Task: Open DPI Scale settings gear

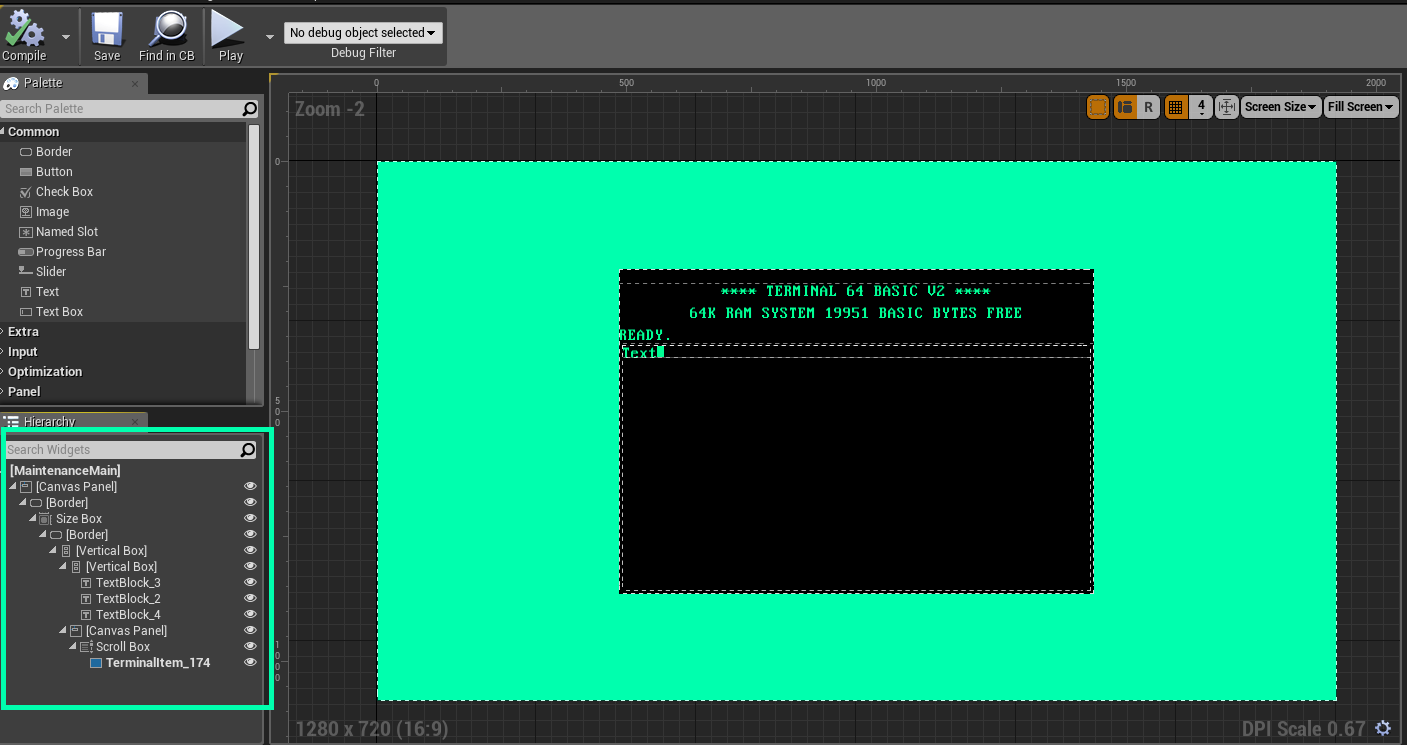Action: coord(1383,728)
